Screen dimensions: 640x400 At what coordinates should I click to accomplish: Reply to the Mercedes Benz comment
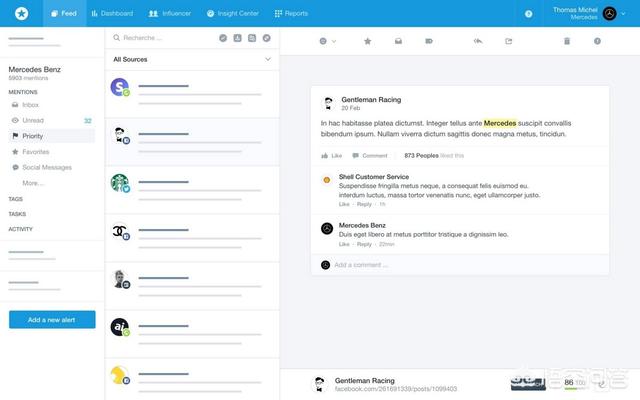364,244
